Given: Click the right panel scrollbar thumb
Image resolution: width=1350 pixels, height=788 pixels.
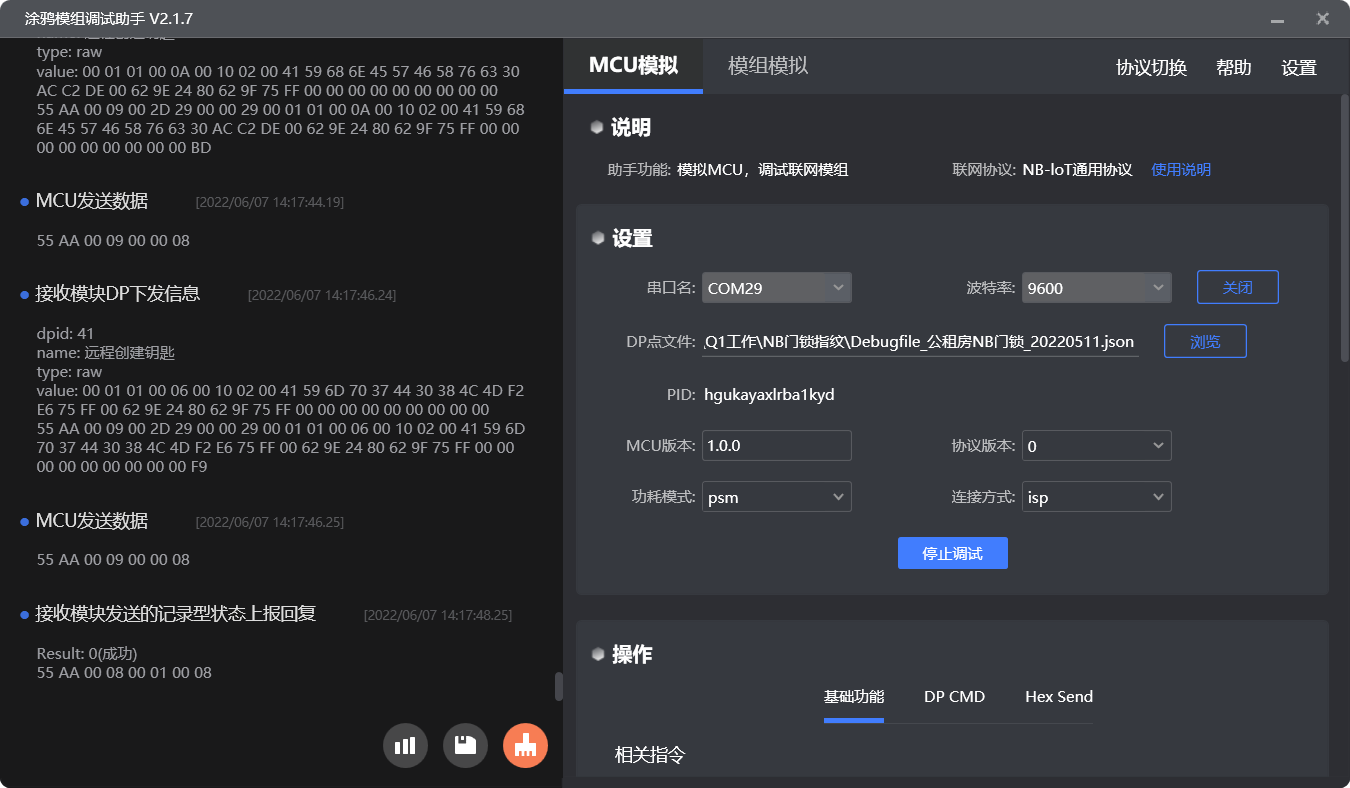Looking at the screenshot, I should tap(1345, 228).
